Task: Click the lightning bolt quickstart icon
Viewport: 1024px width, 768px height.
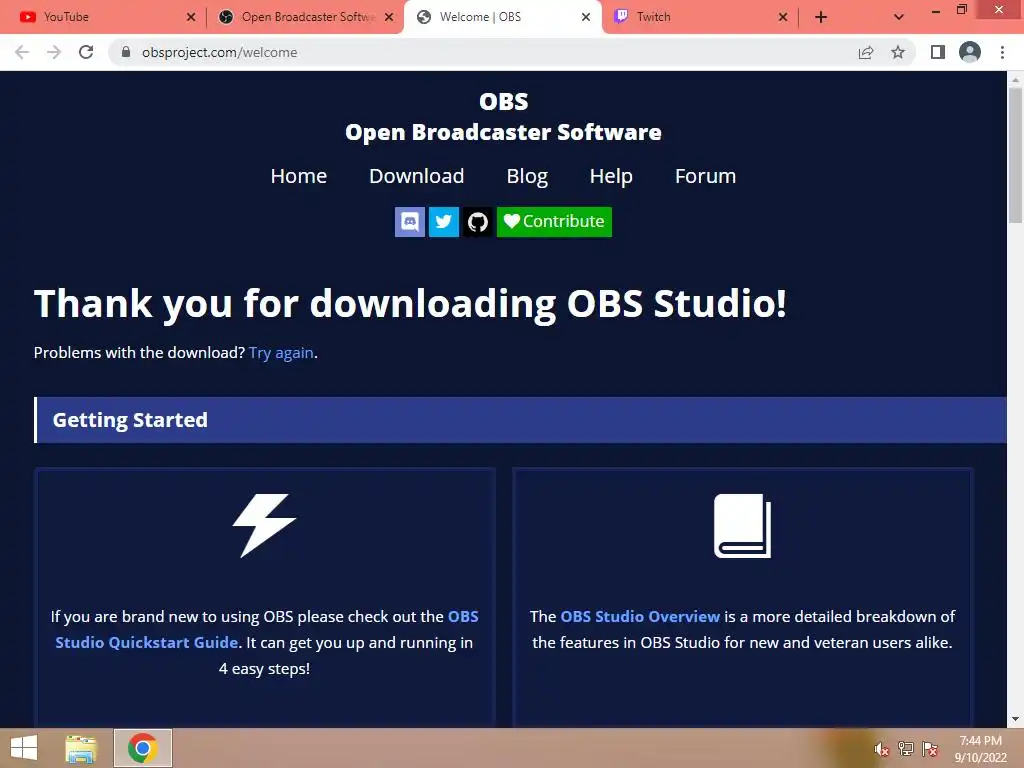Action: [x=264, y=525]
